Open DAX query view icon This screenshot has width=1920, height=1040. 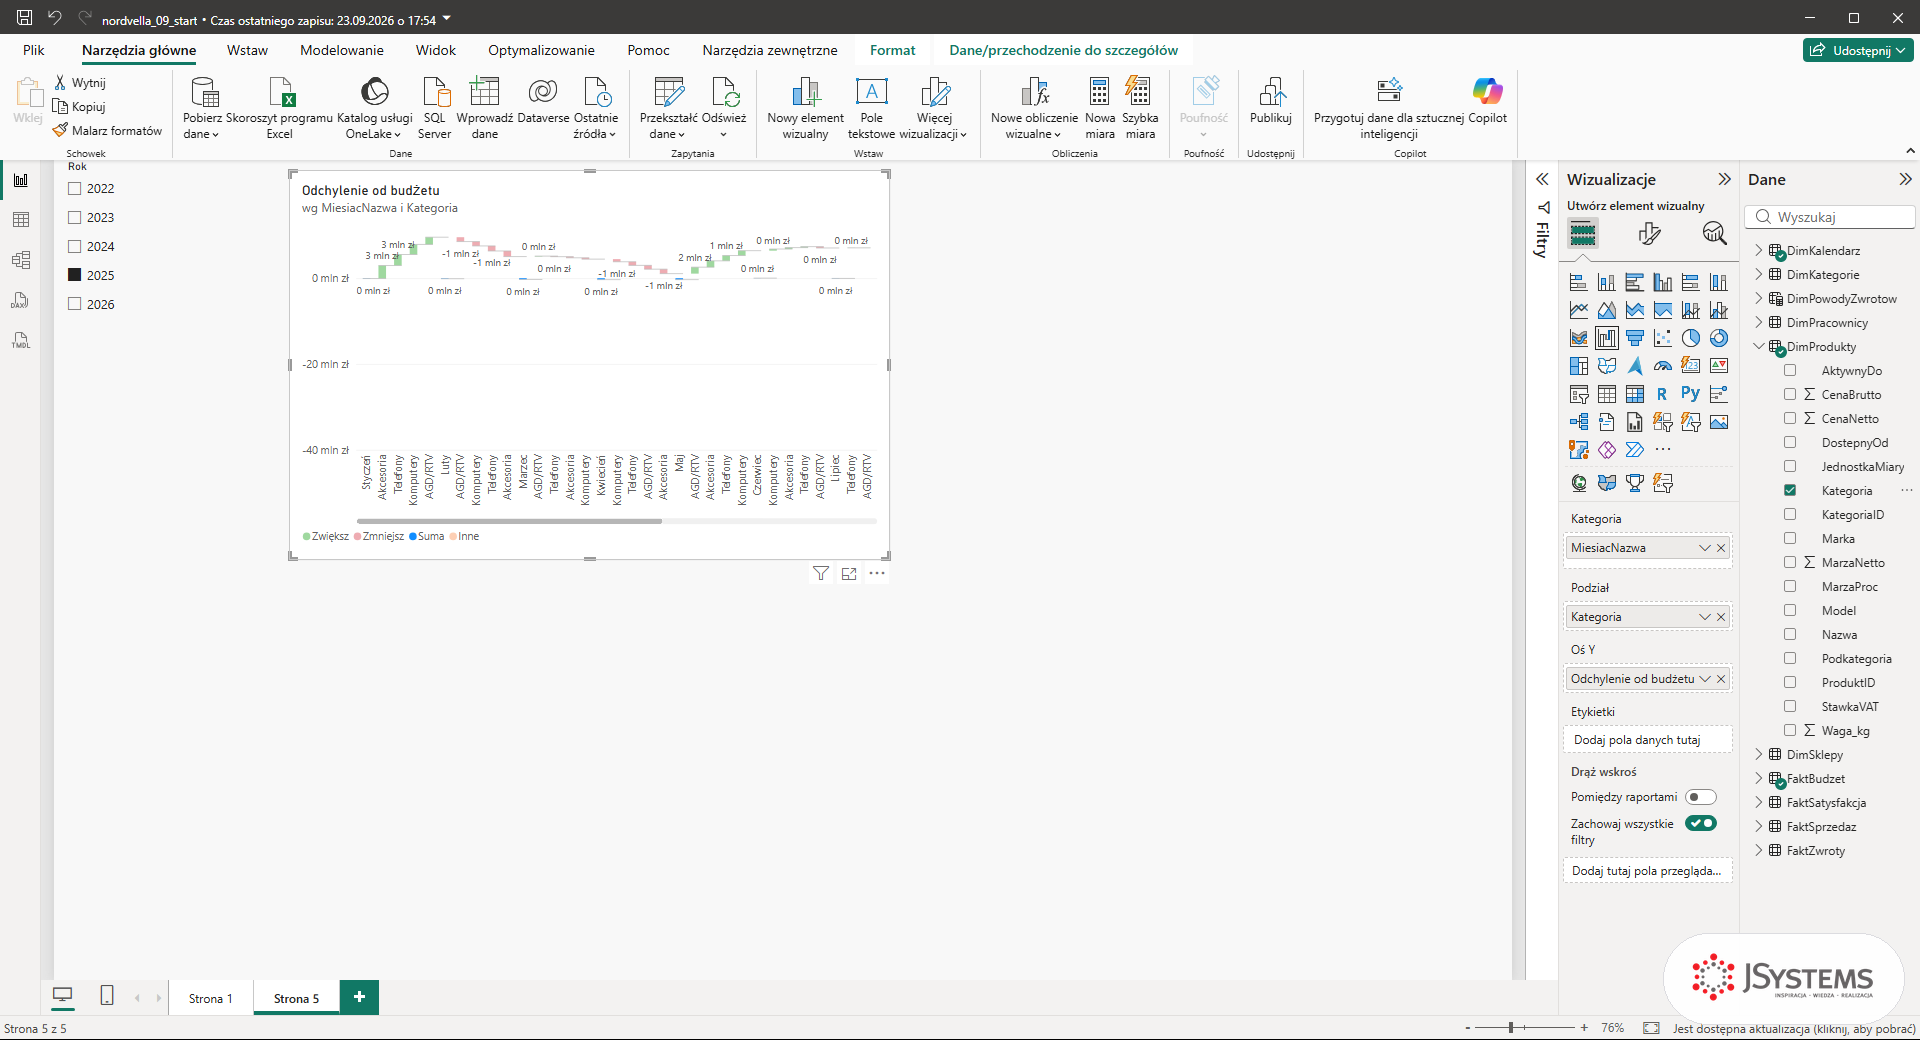21,300
